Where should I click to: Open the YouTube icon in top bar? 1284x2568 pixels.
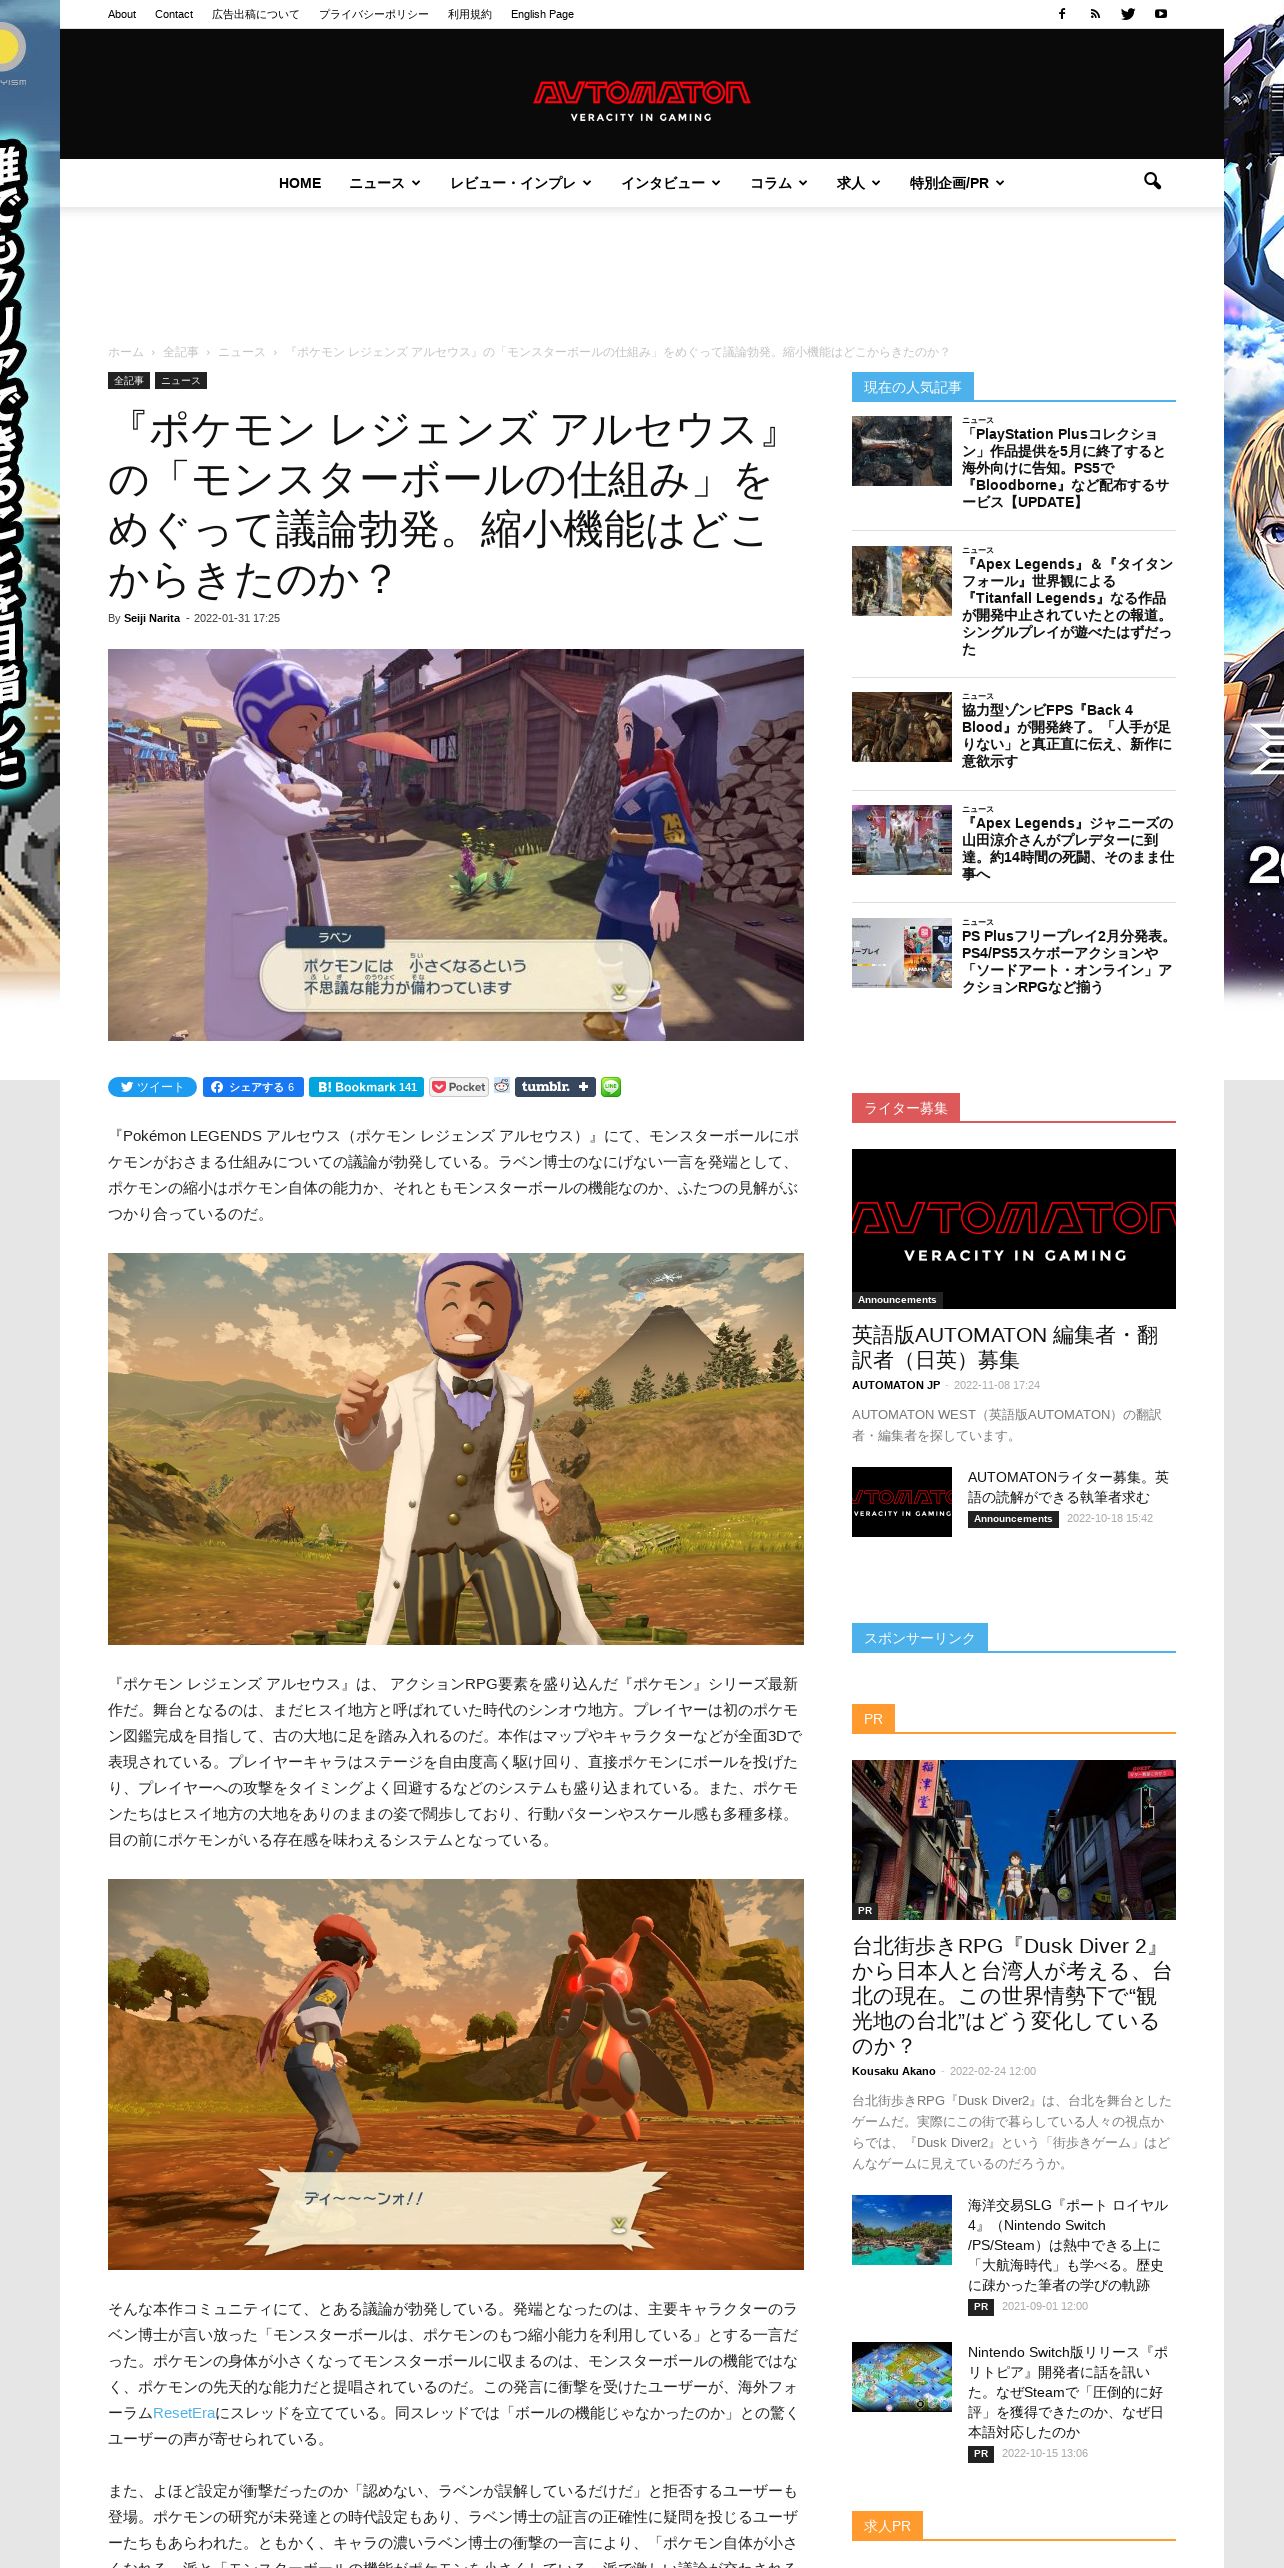click(x=1161, y=14)
